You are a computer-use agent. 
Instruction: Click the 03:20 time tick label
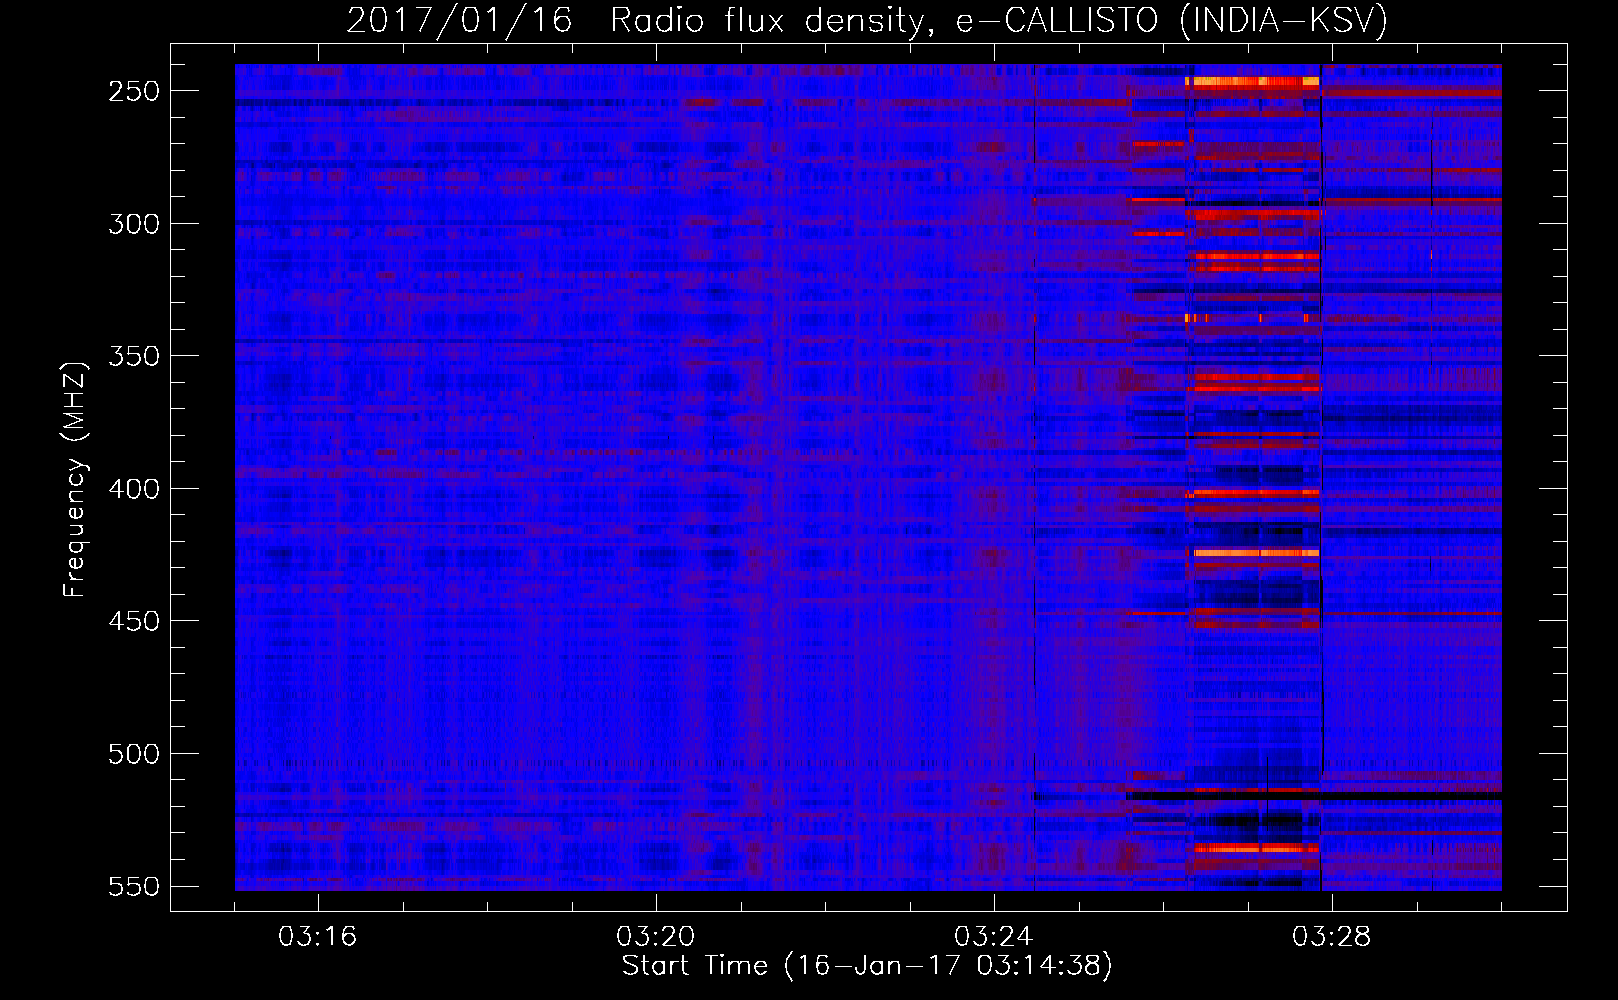(x=655, y=937)
